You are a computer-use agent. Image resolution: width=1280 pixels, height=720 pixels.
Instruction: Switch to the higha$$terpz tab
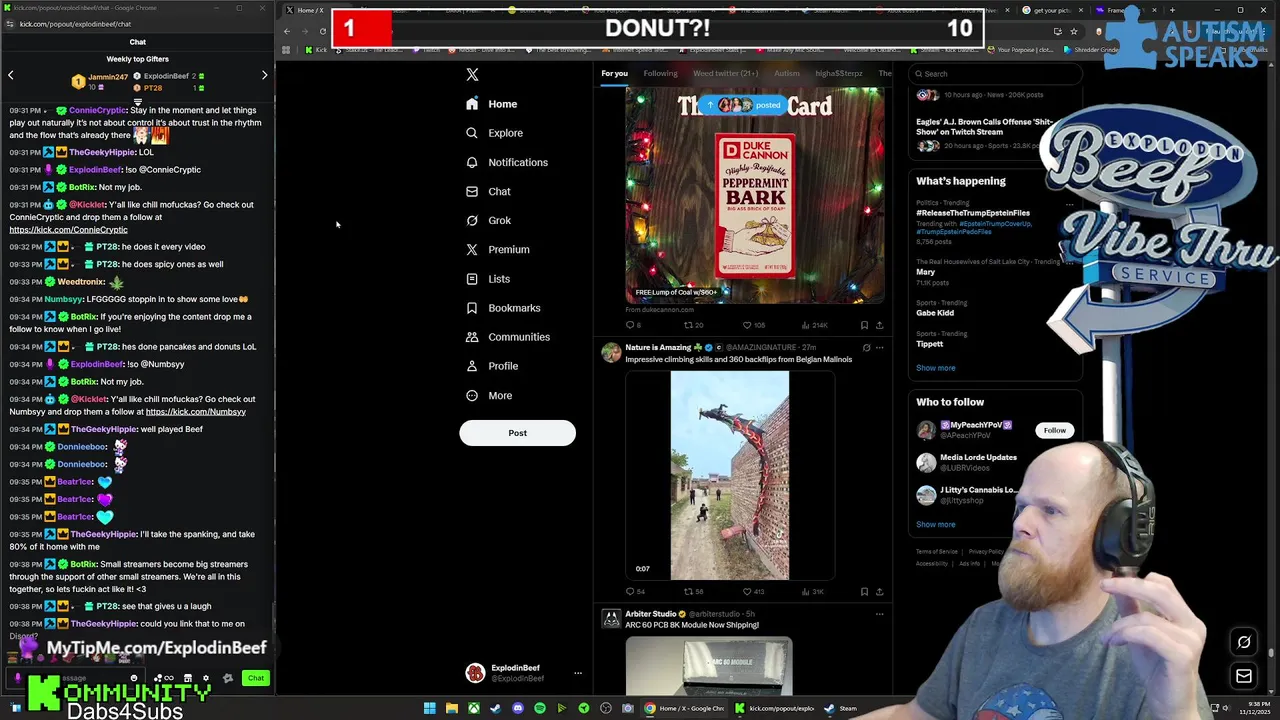pyautogui.click(x=838, y=73)
